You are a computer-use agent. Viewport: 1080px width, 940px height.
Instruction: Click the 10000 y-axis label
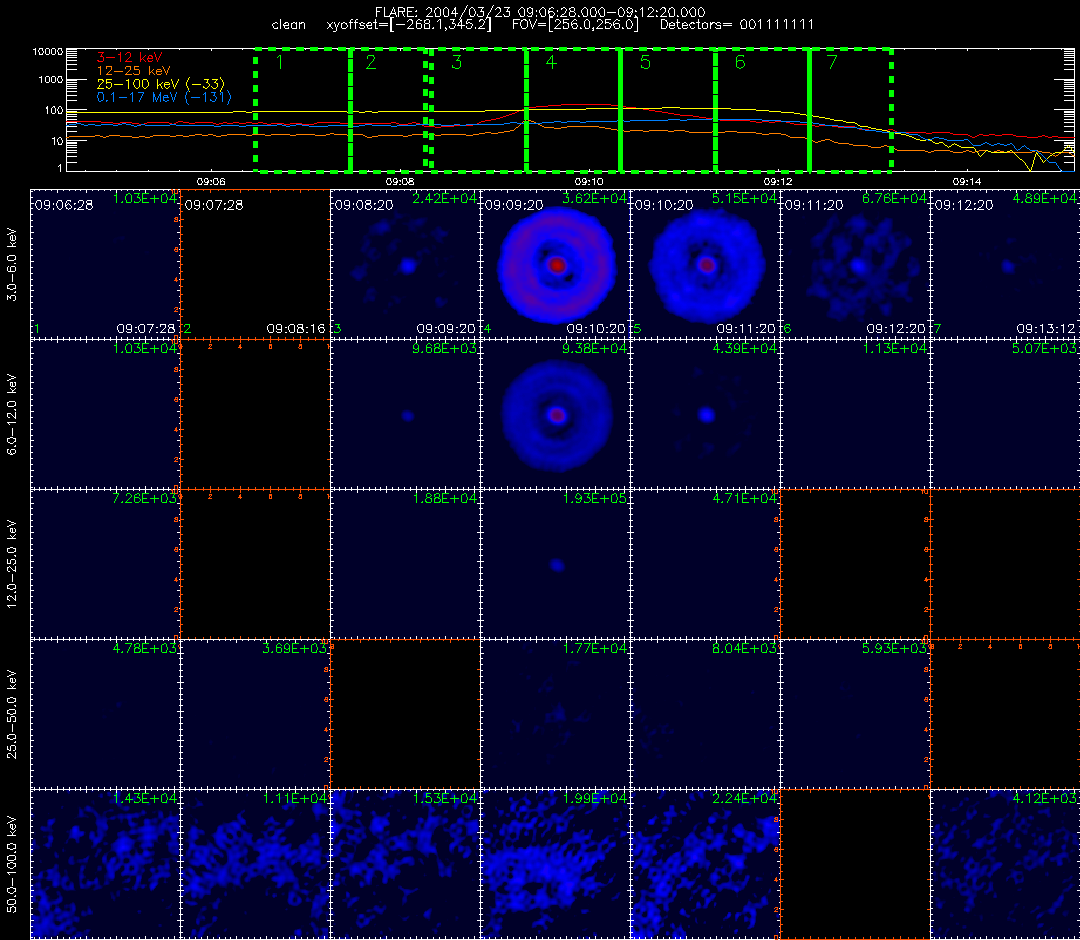click(50, 52)
